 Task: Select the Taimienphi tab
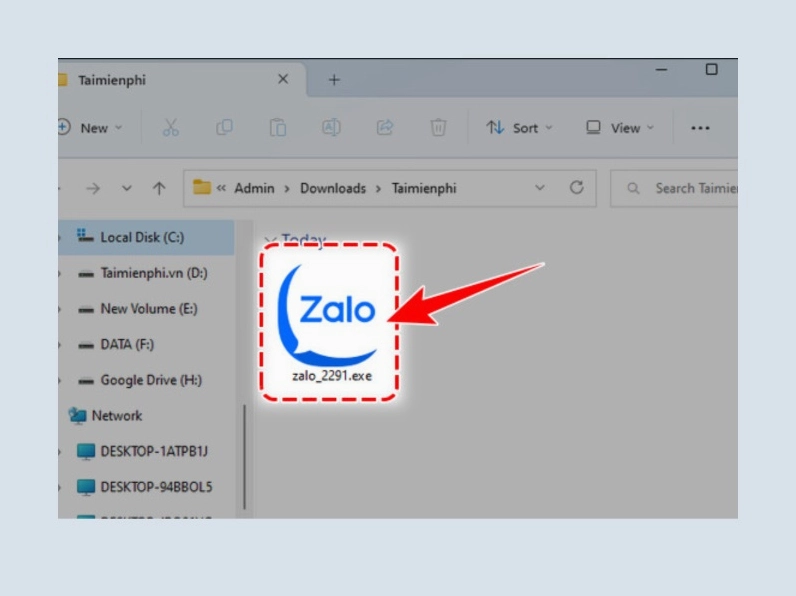tap(182, 80)
